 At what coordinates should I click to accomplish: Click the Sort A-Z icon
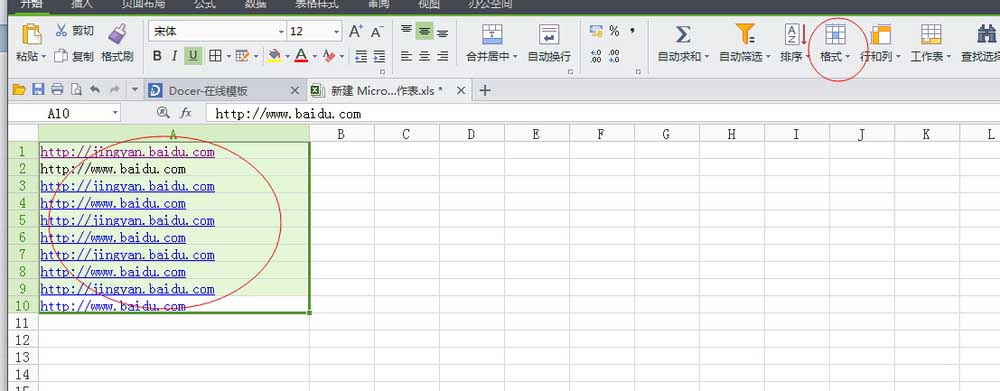[795, 34]
